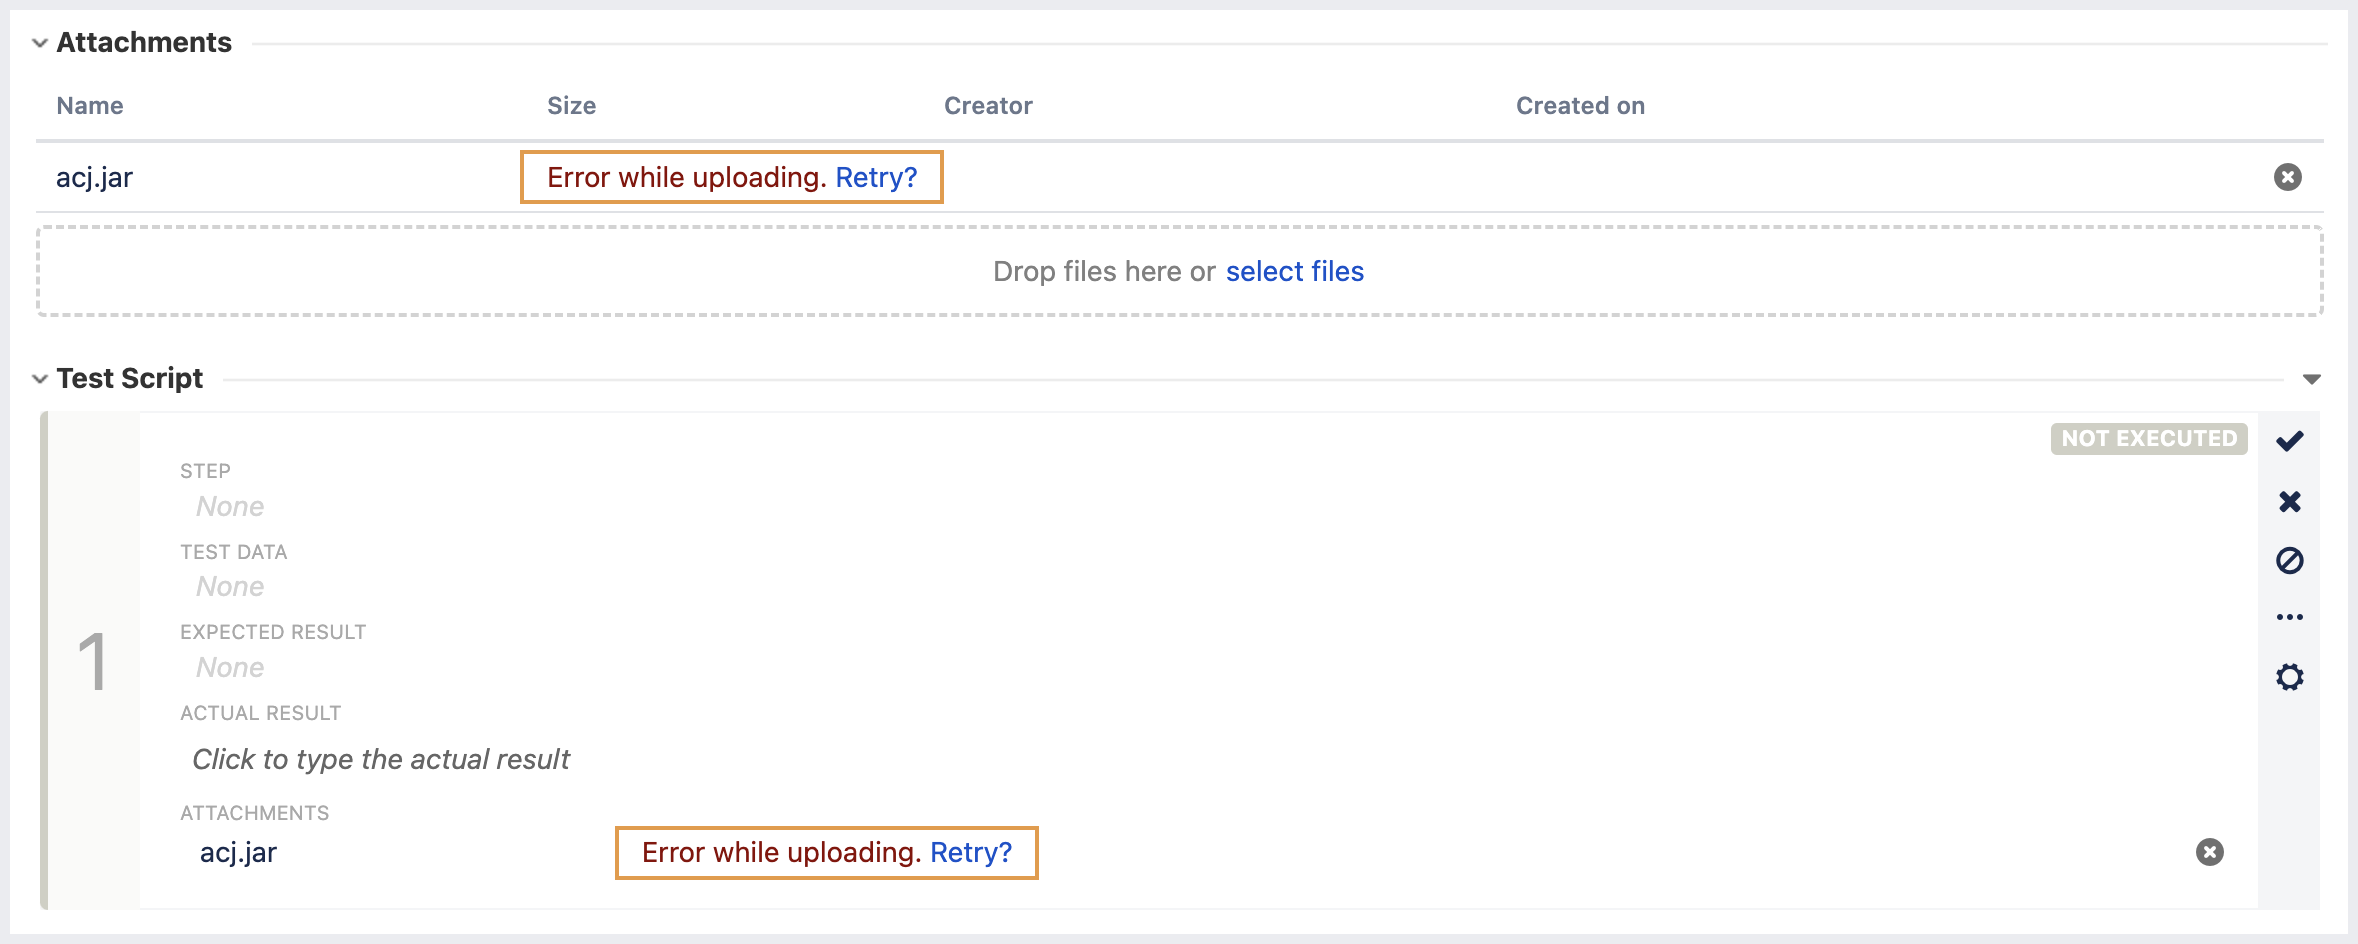The image size is (2358, 944).
Task: Remove acj.jar from top Attachments table
Action: [2287, 177]
